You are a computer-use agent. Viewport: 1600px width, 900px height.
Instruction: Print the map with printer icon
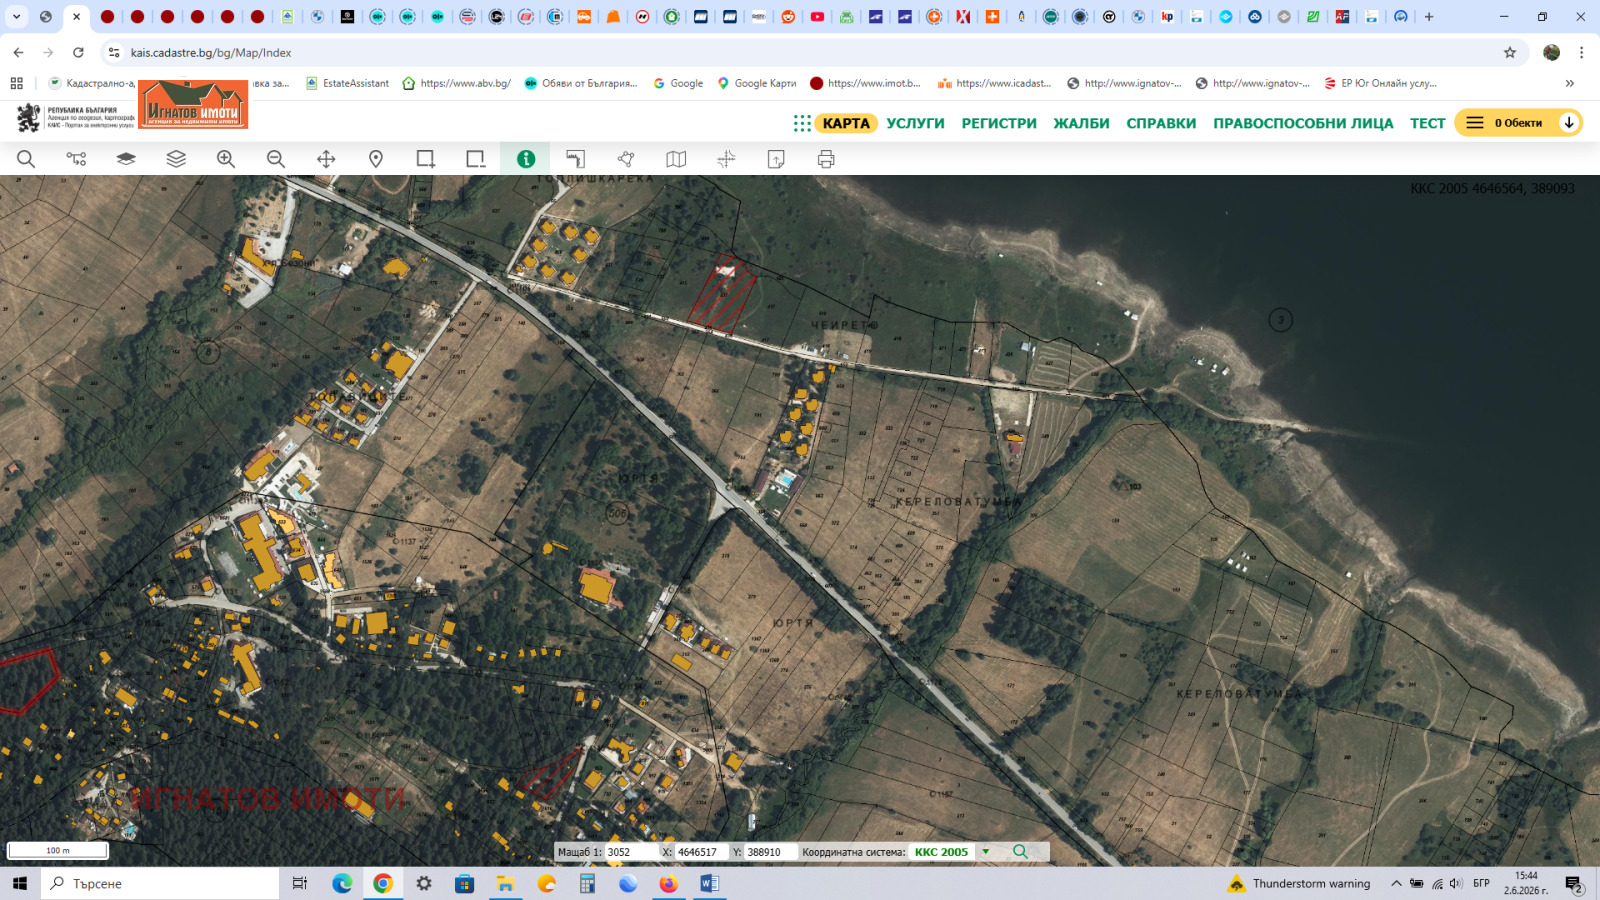[x=826, y=159]
